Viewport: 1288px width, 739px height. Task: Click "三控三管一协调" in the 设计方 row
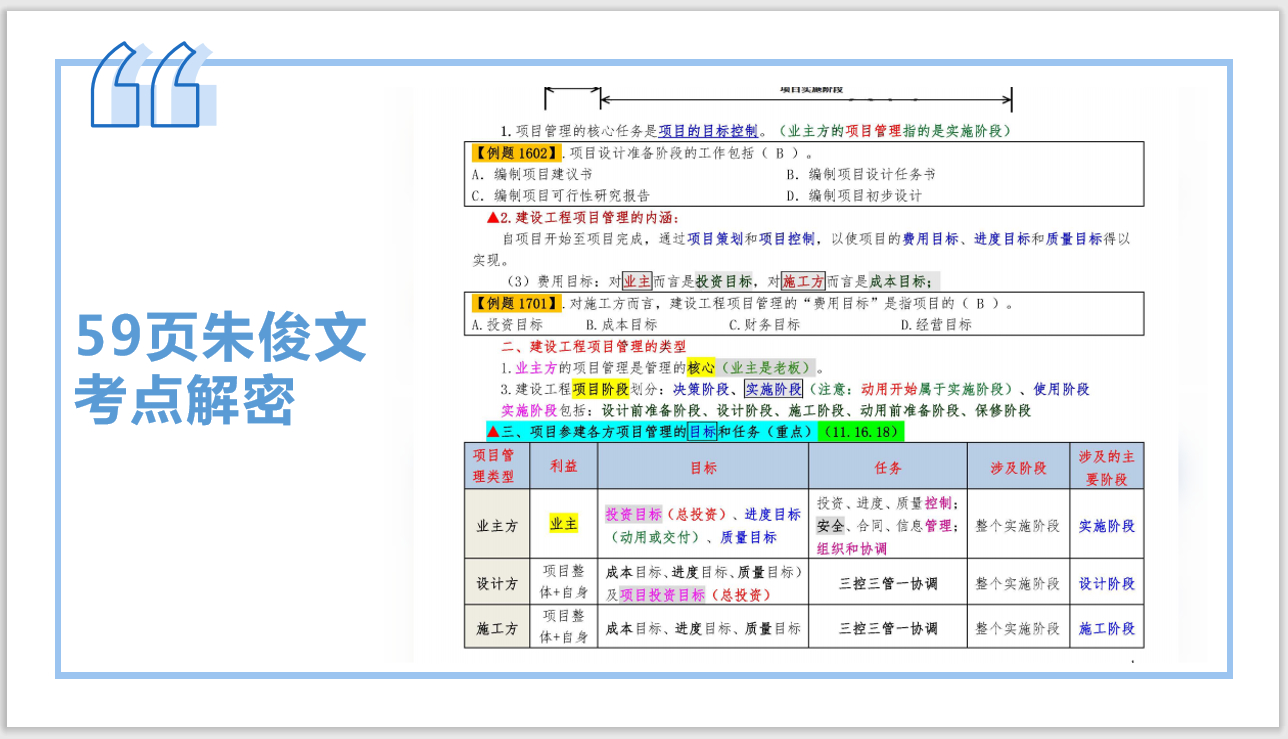tap(888, 583)
